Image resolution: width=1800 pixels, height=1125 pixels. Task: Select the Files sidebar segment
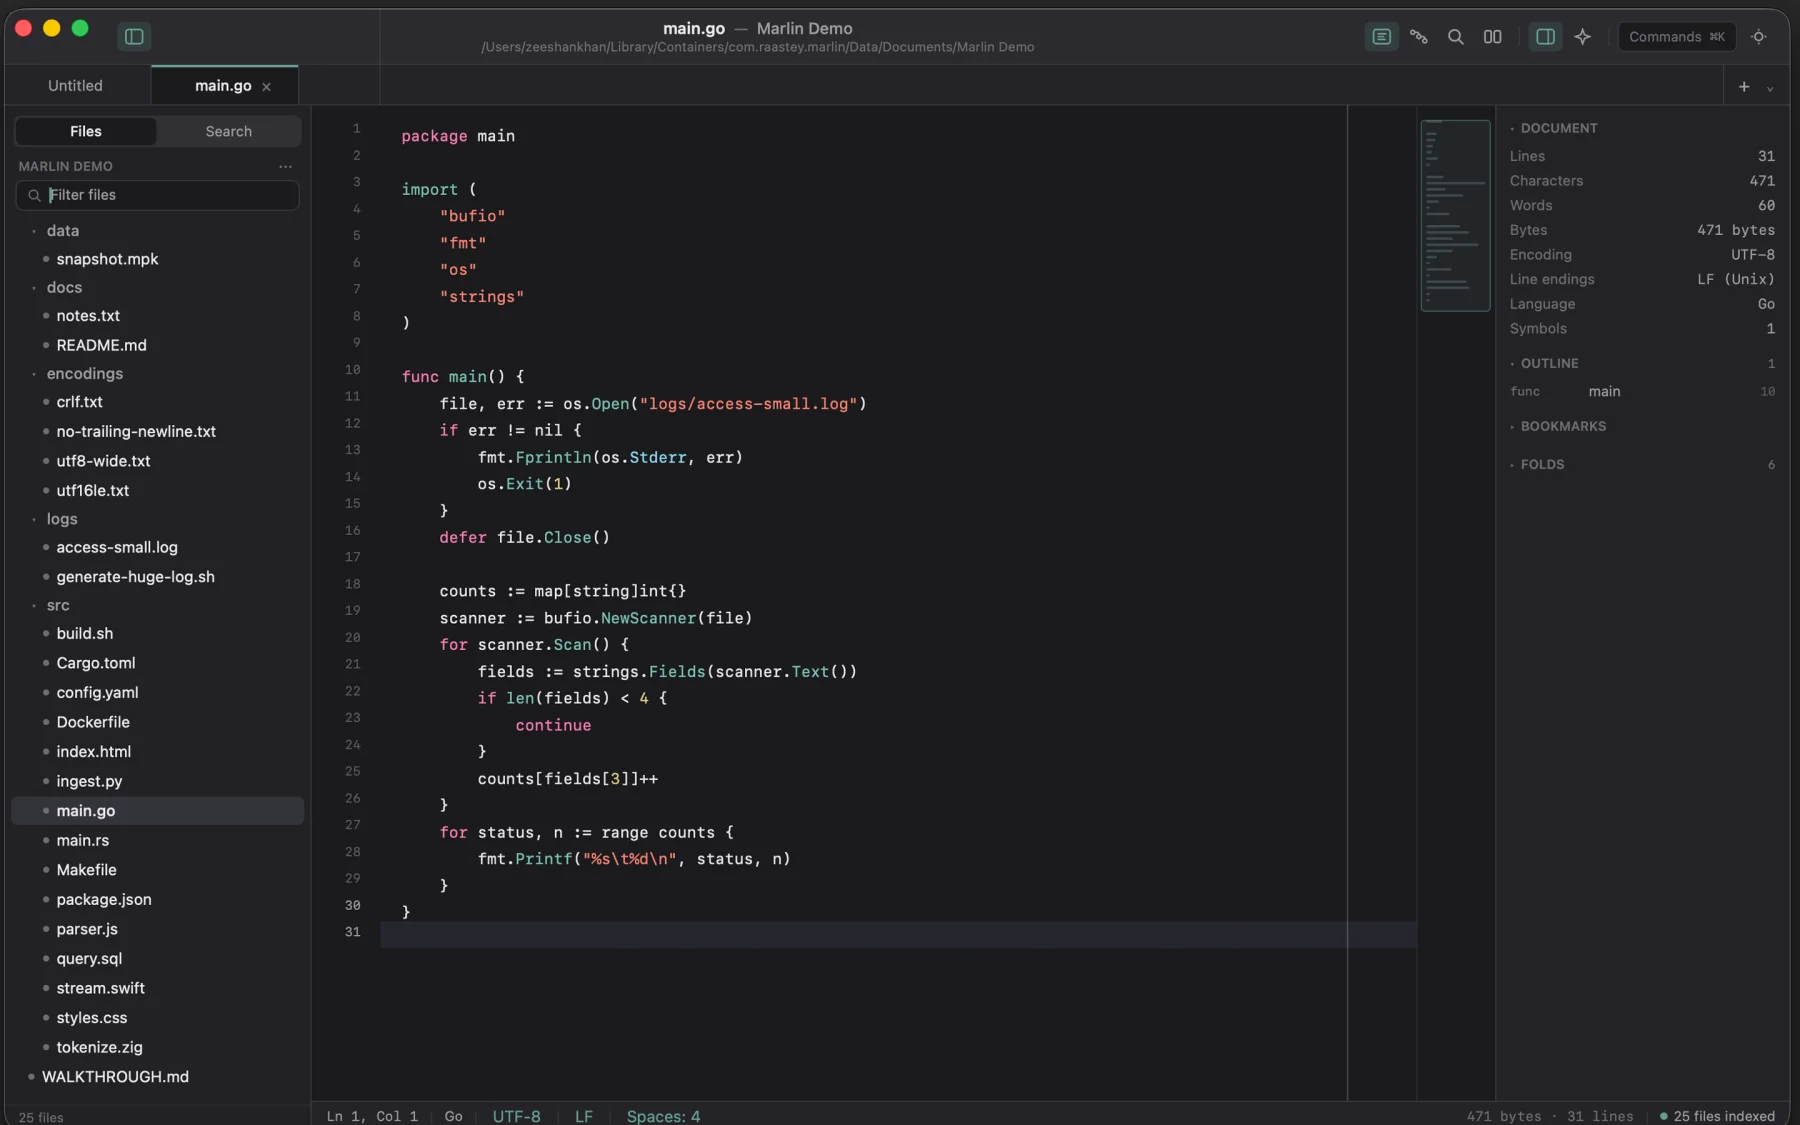[86, 131]
